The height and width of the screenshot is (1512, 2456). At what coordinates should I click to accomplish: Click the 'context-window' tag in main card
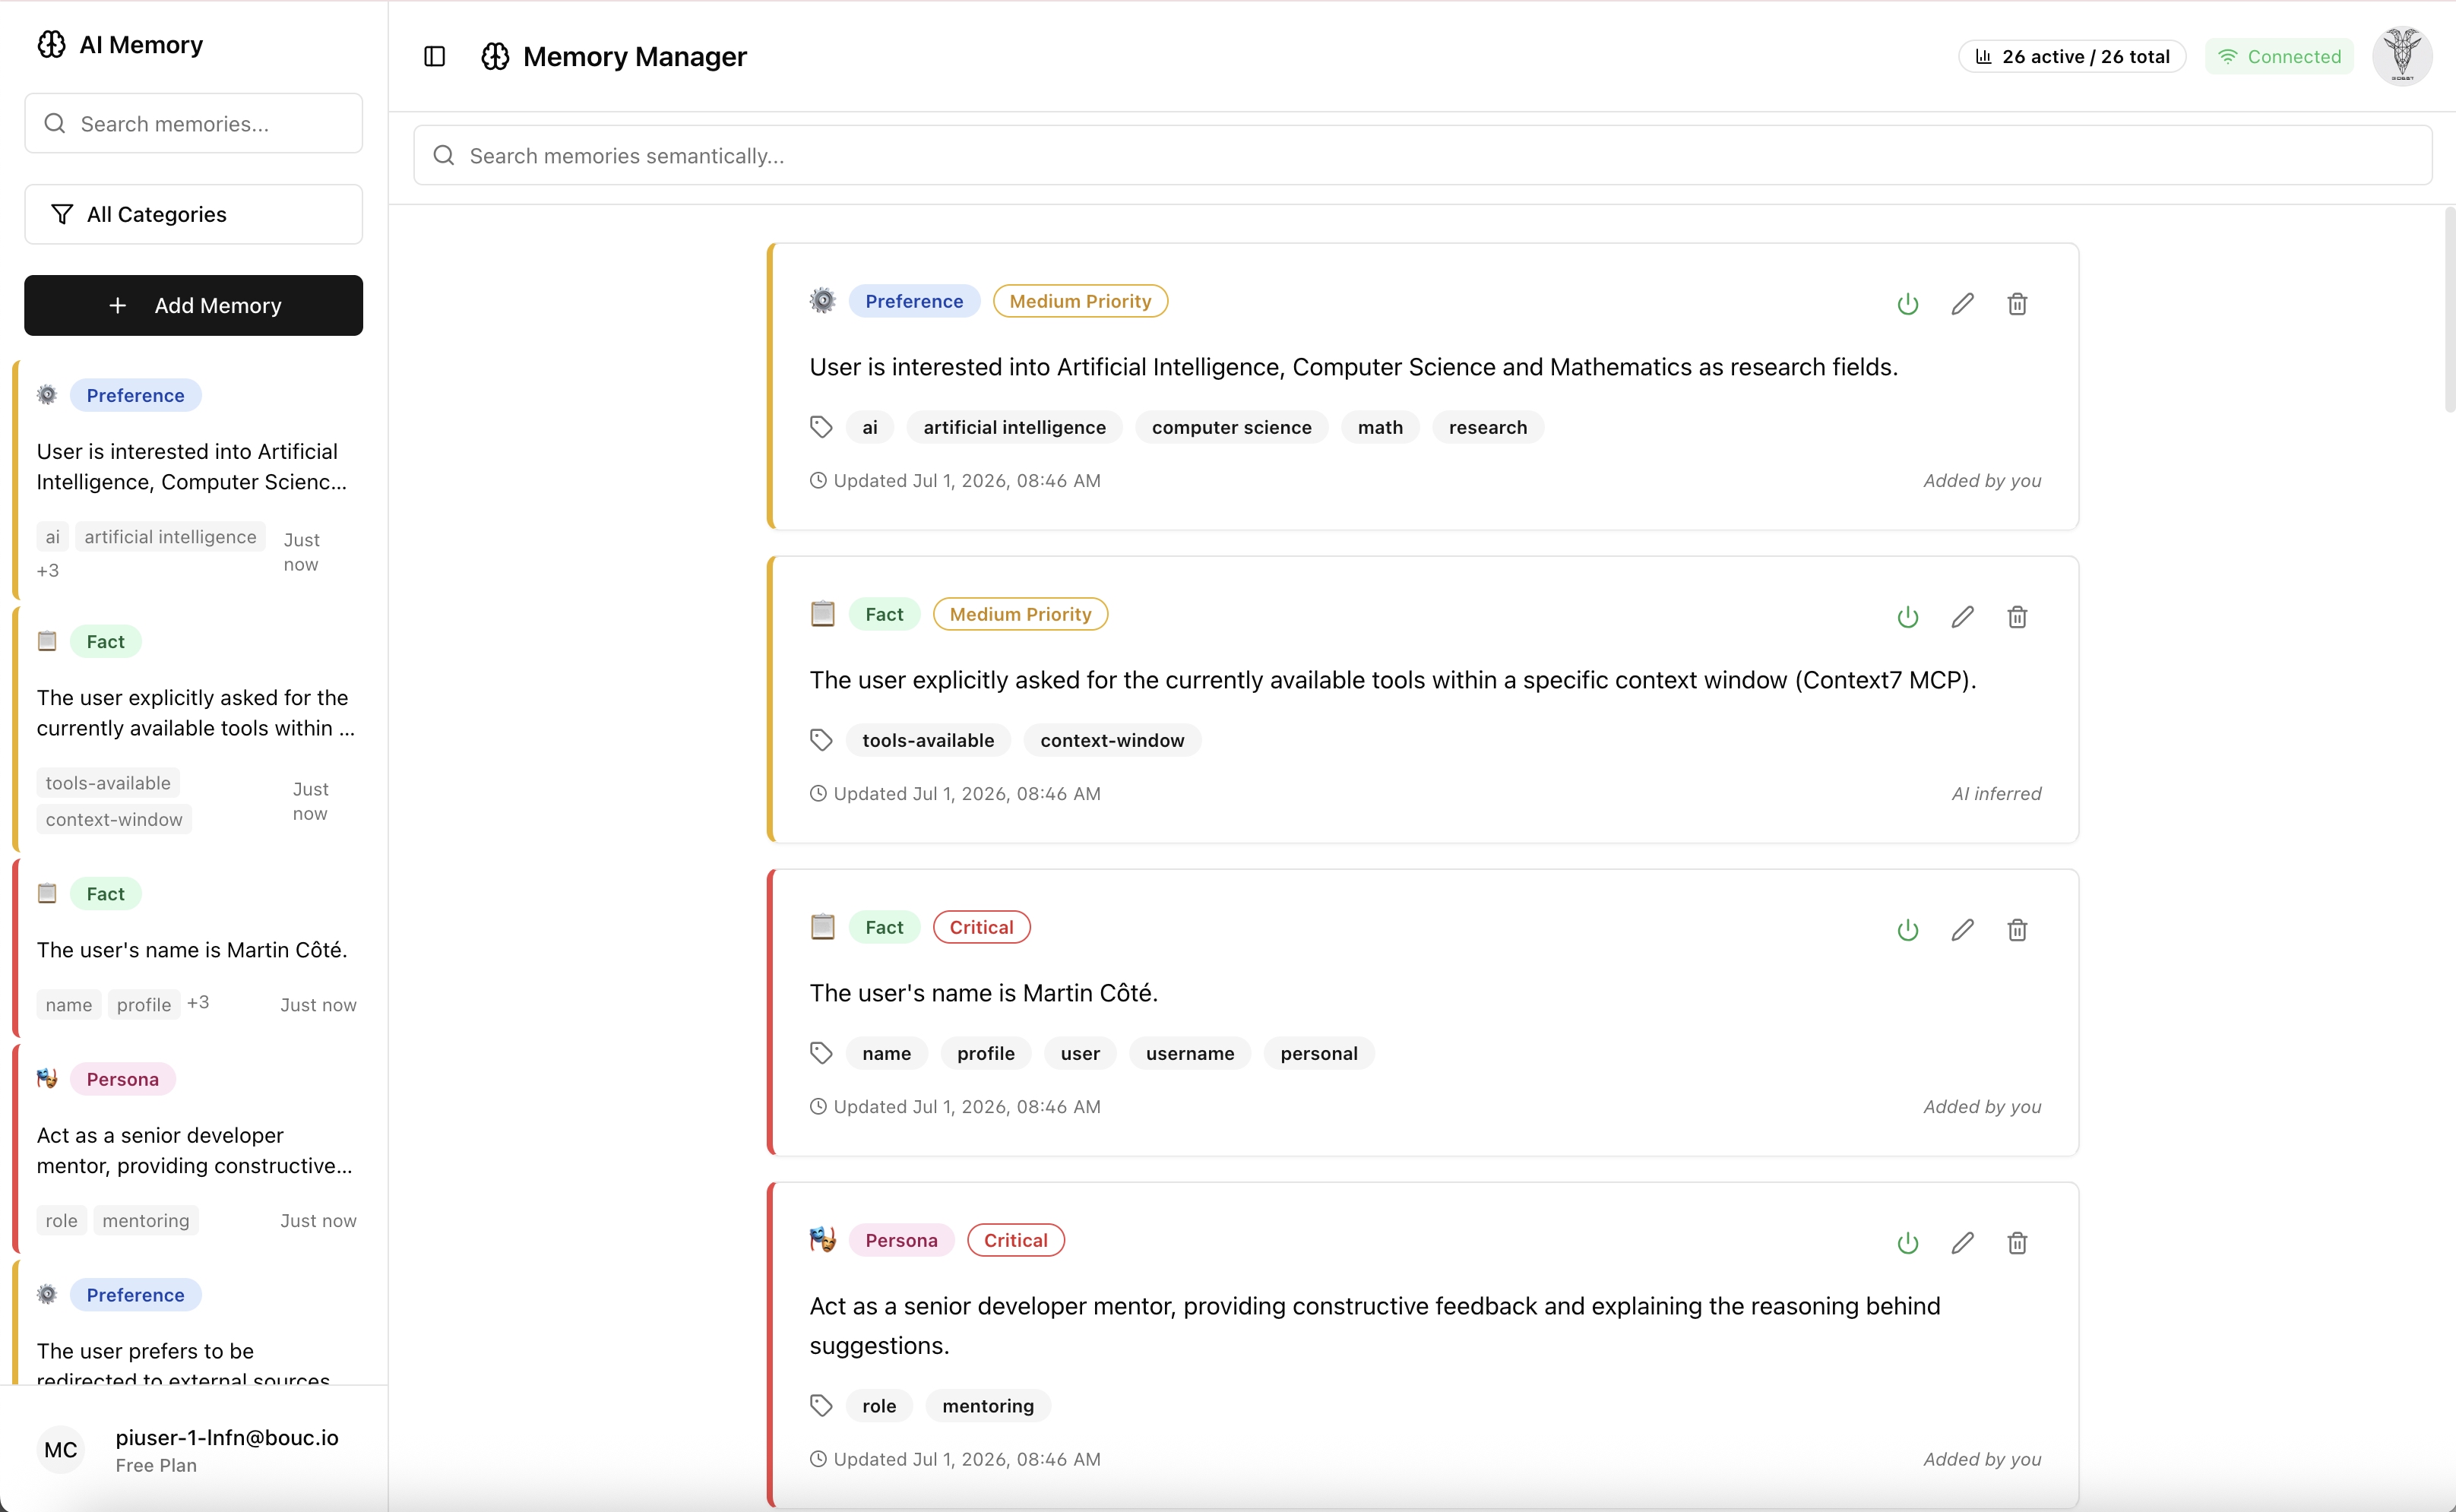tap(1112, 740)
